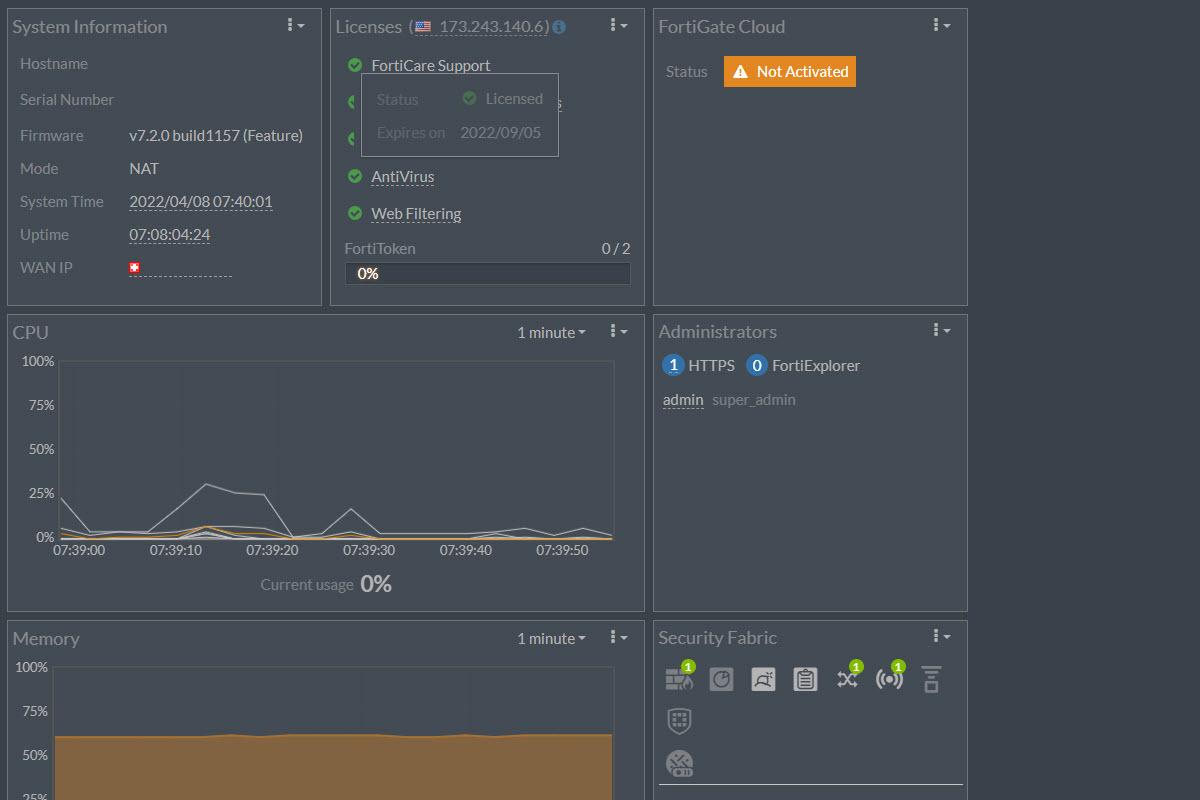This screenshot has height=800, width=1200.
Task: Click the firmware version v7.2.0 build1157 text
Action: coord(216,136)
